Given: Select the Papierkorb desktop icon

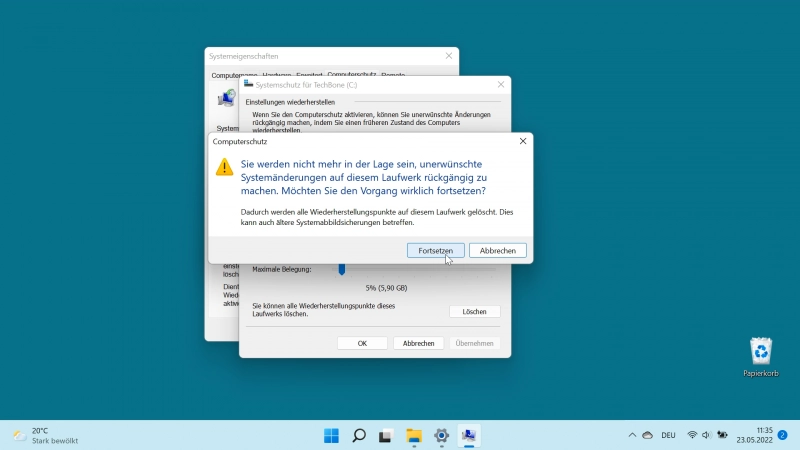Looking at the screenshot, I should click(x=761, y=357).
